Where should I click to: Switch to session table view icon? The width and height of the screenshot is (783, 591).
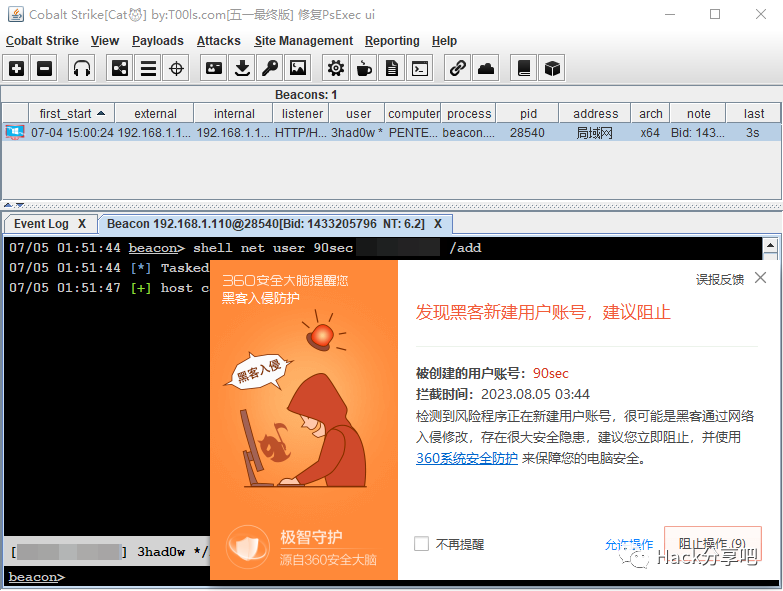click(x=148, y=68)
